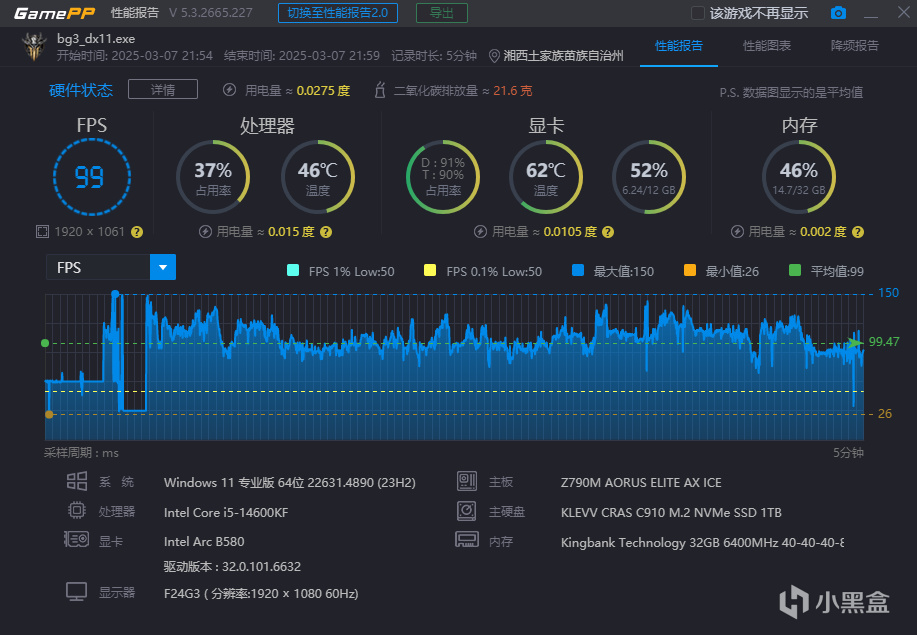
Task: Open the 降频报告 tab
Action: click(x=854, y=46)
